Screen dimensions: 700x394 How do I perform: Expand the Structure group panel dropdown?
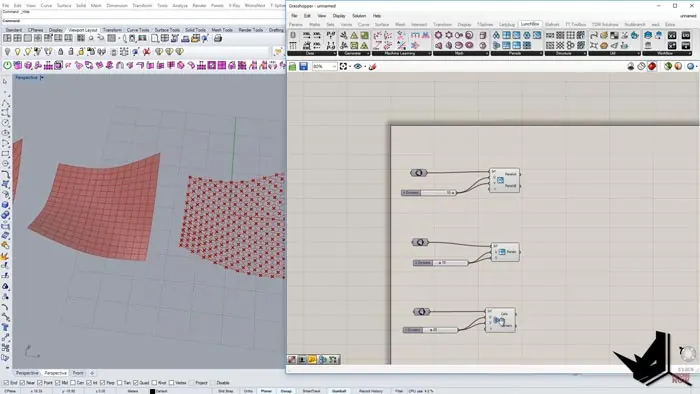coord(584,54)
